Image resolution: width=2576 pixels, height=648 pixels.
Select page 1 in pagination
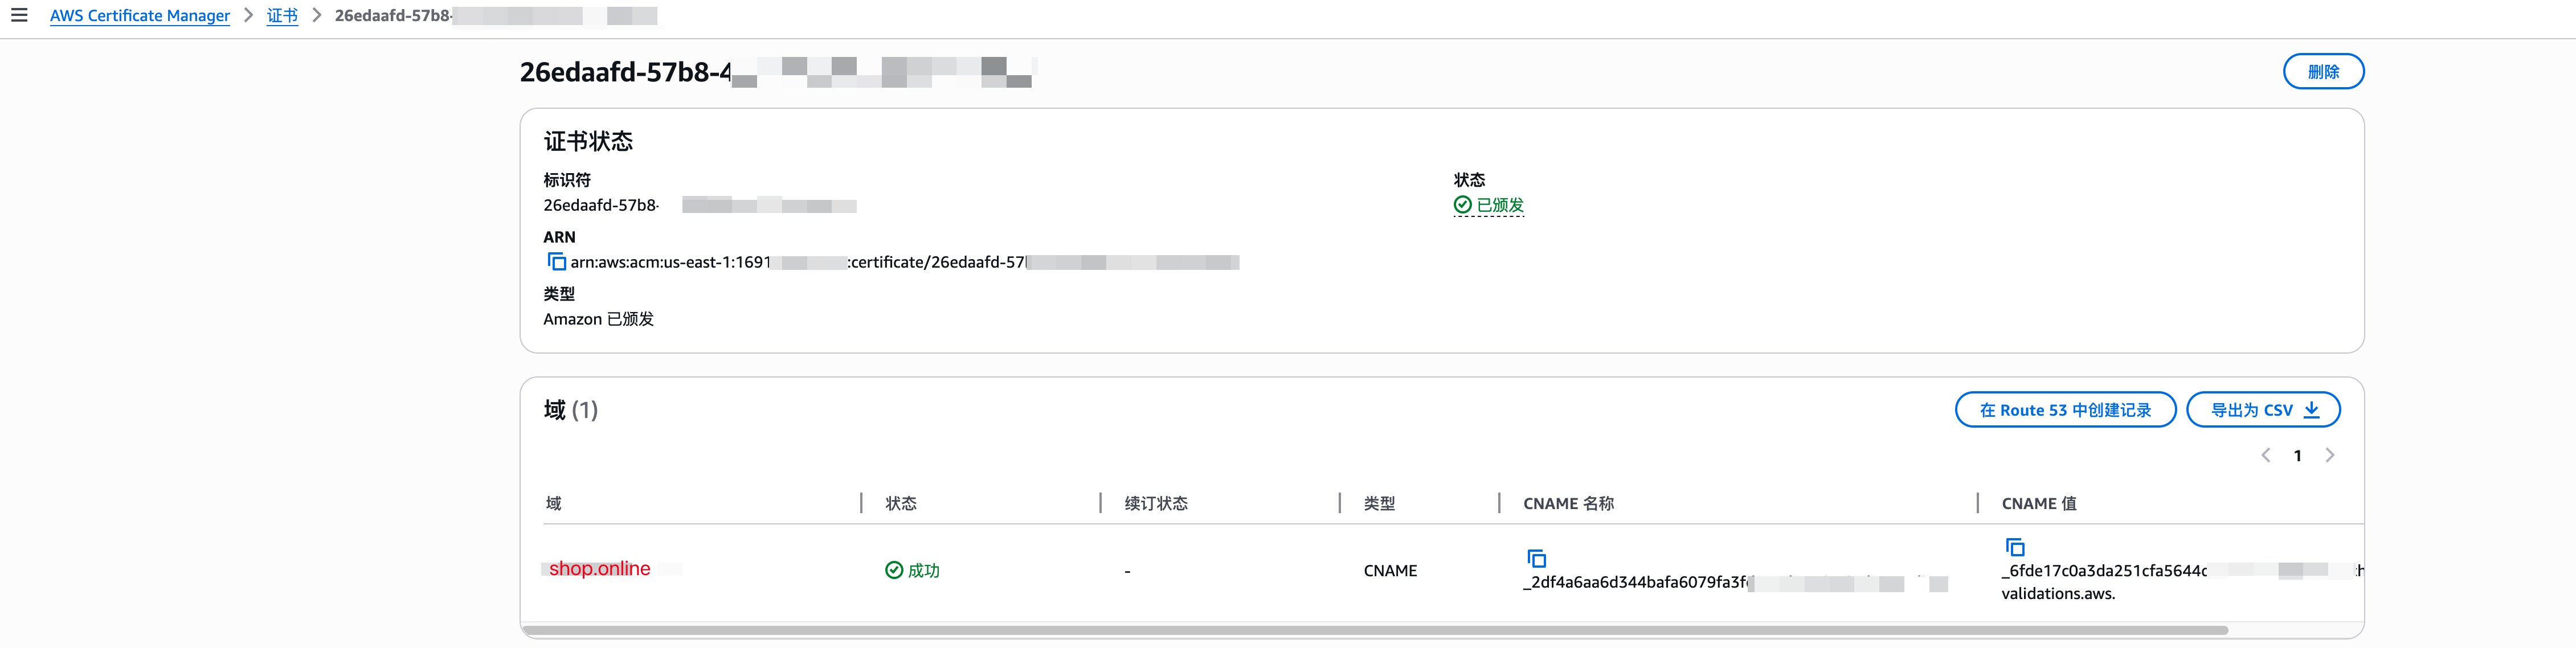2298,456
